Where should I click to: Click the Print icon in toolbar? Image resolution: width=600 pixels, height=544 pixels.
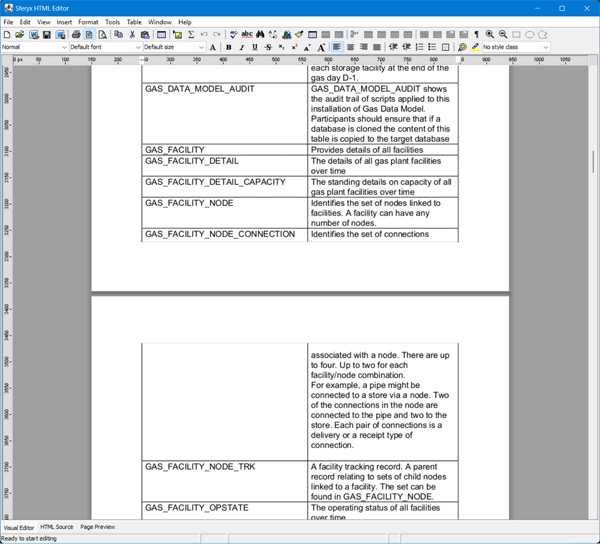pyautogui.click(x=76, y=35)
